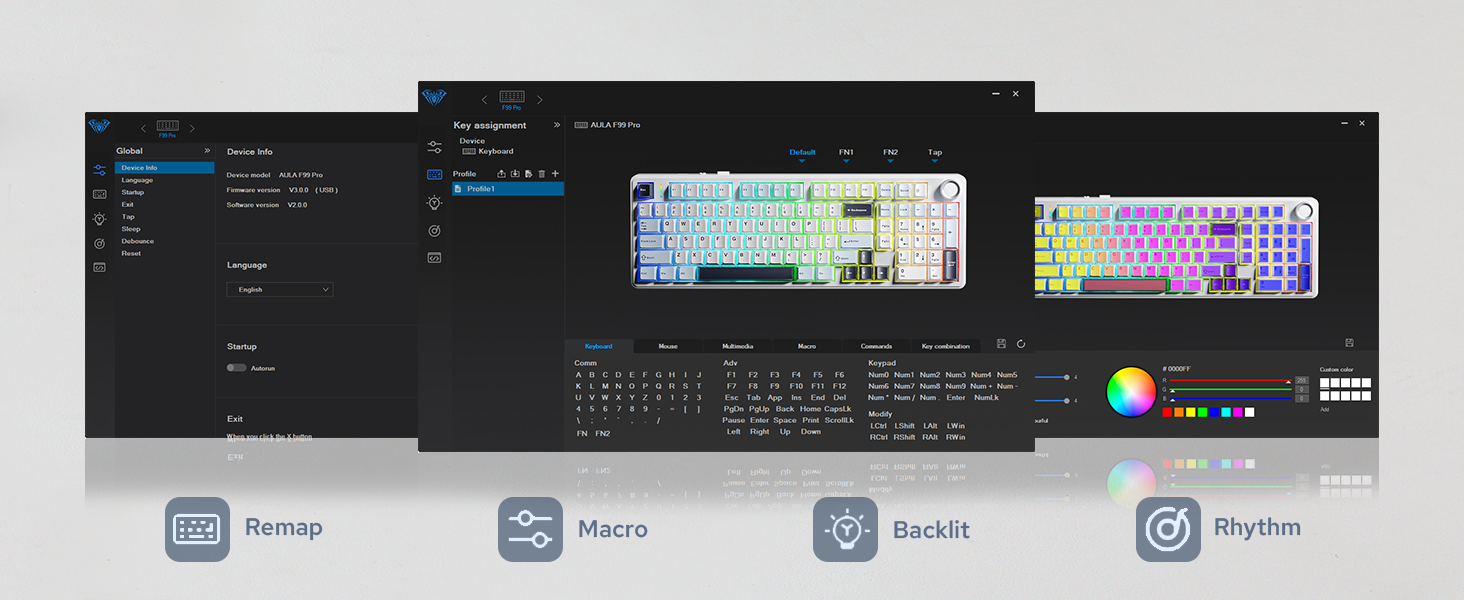
Task: Open the backlight lightbulb sidebar icon
Action: click(434, 202)
